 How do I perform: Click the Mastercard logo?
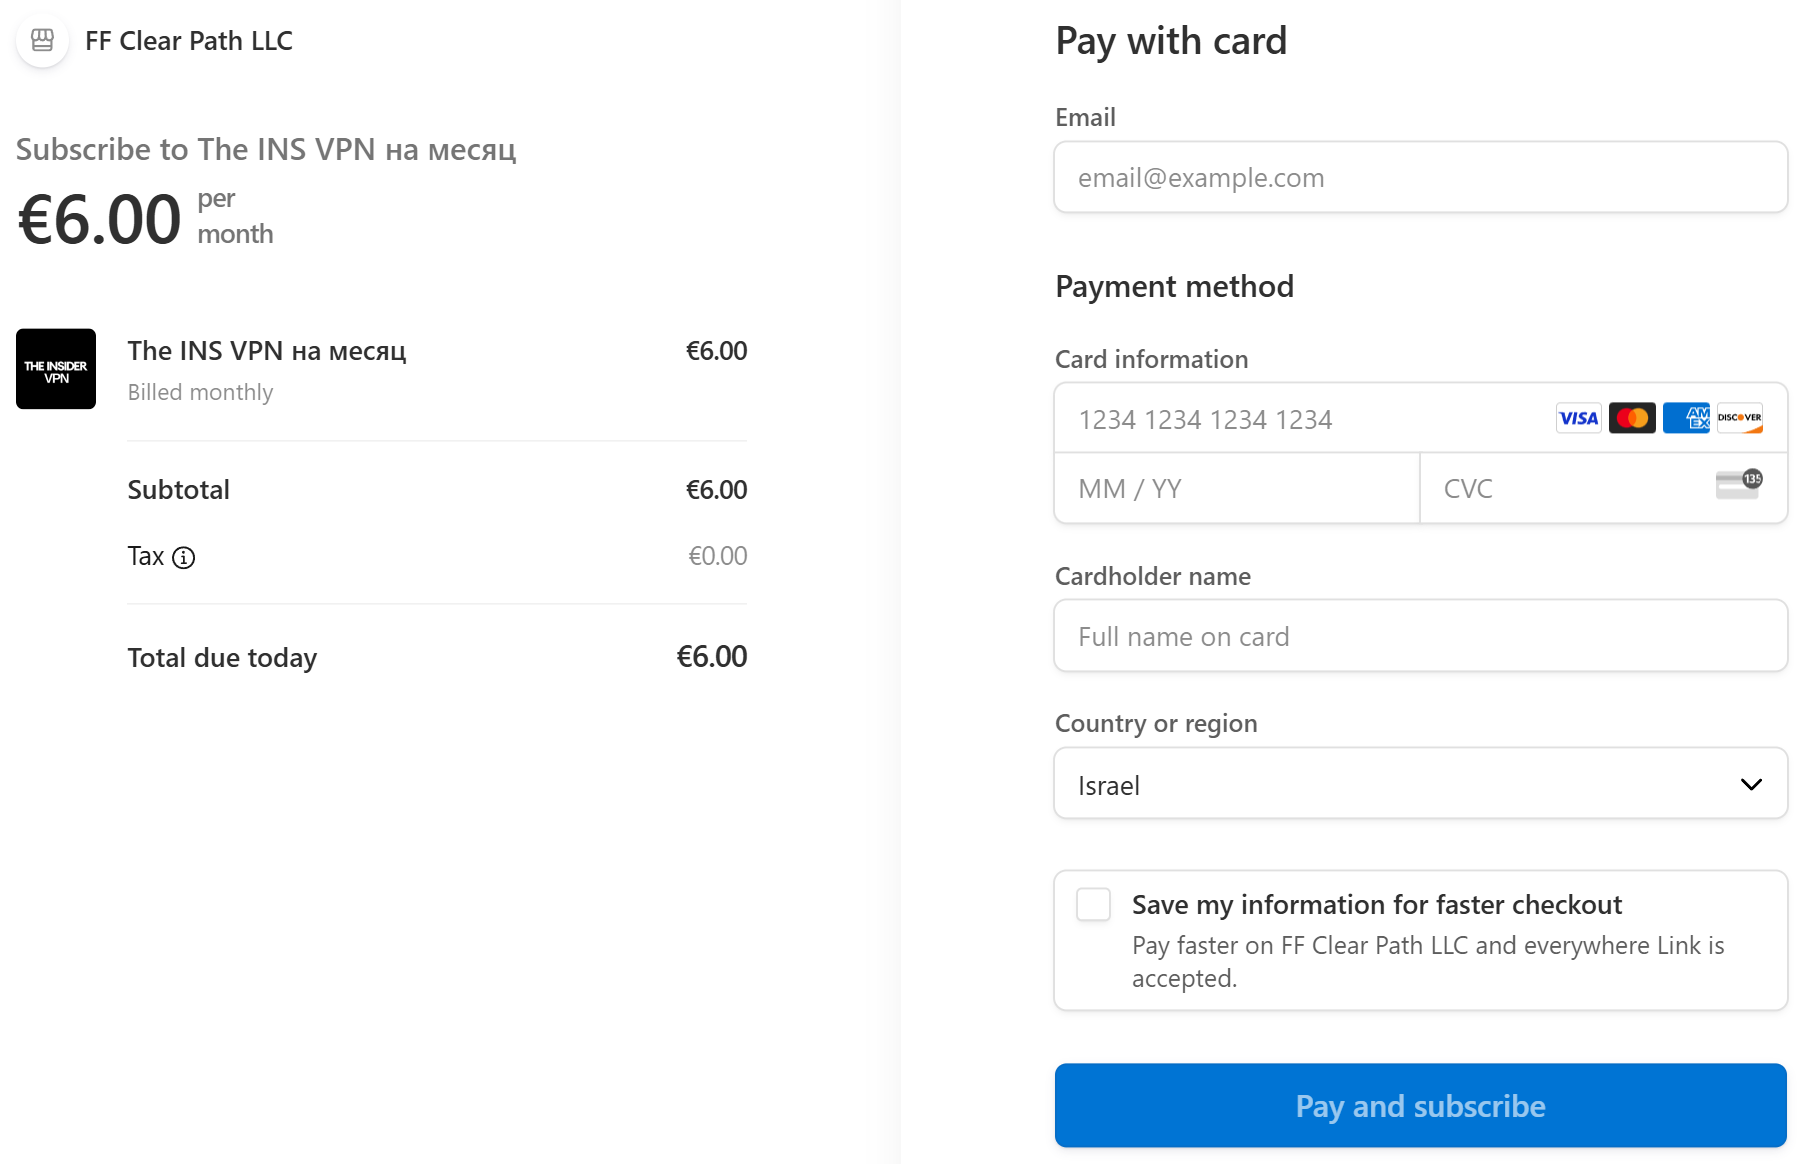[1632, 418]
